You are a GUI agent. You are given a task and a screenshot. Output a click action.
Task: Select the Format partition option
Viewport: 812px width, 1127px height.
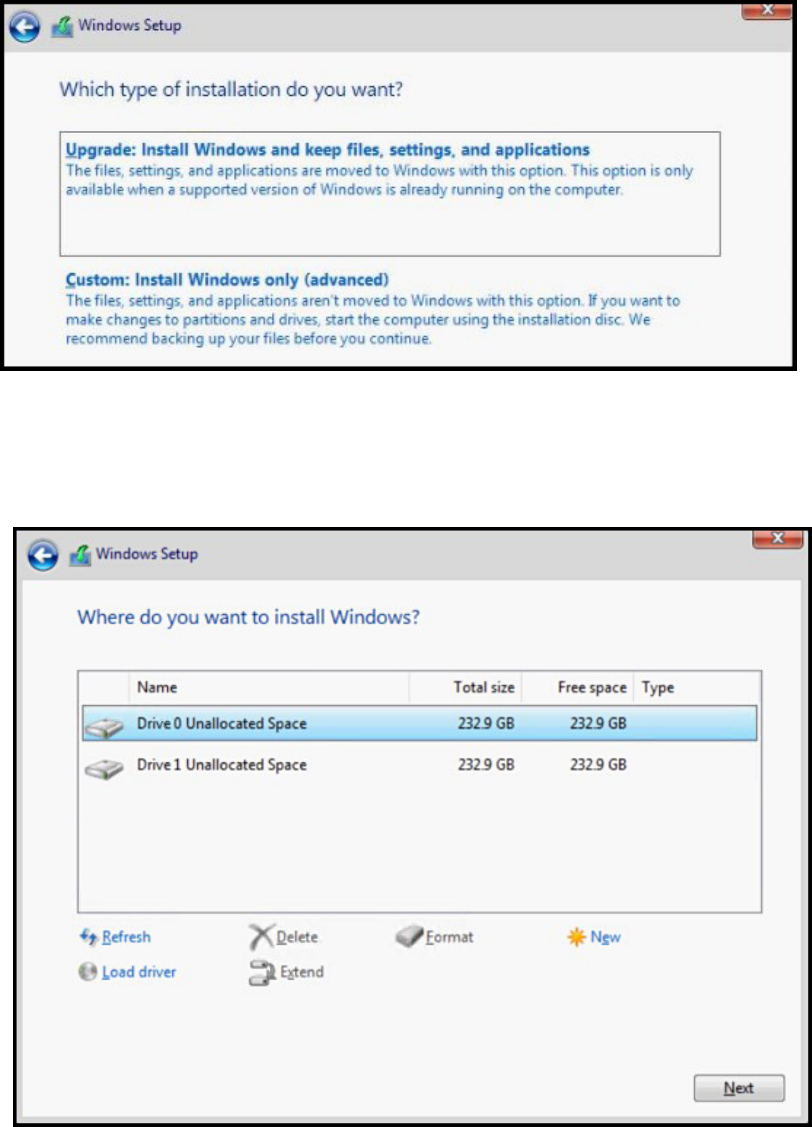450,937
